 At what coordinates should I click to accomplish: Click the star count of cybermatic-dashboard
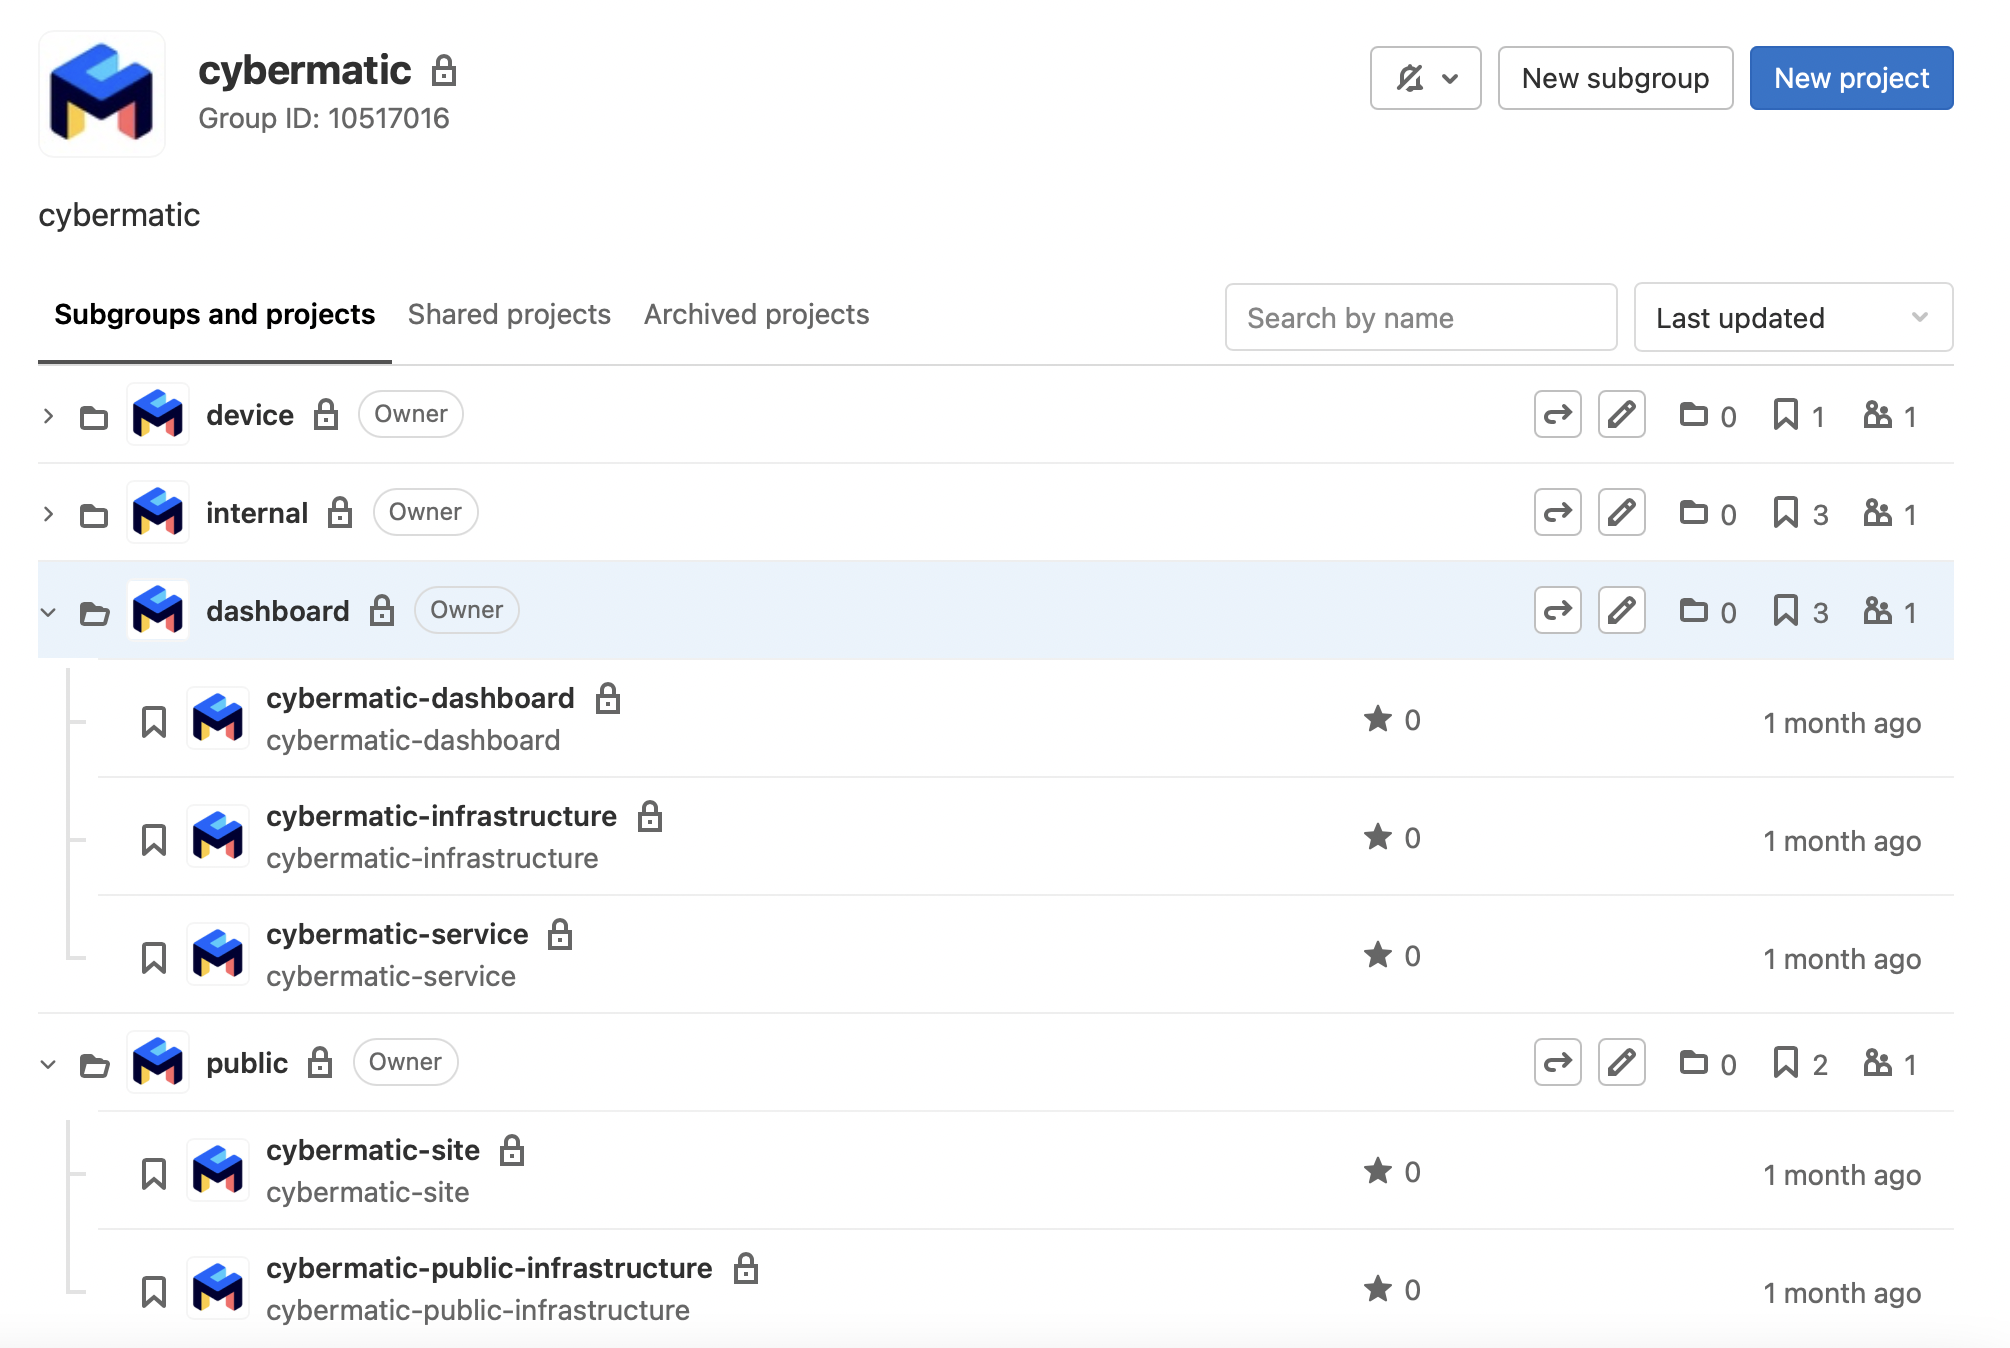1392,719
